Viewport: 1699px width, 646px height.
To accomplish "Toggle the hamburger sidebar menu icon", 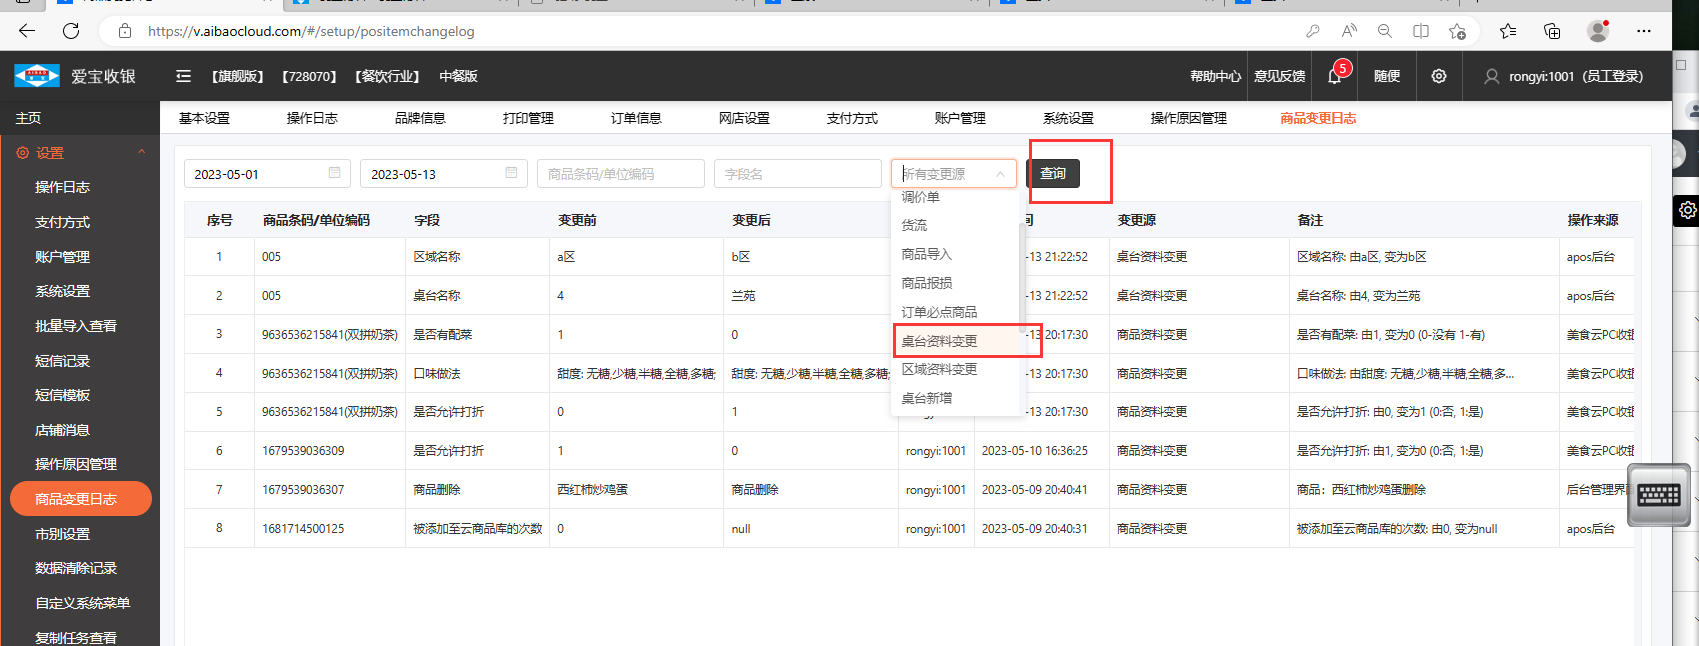I will pos(183,76).
